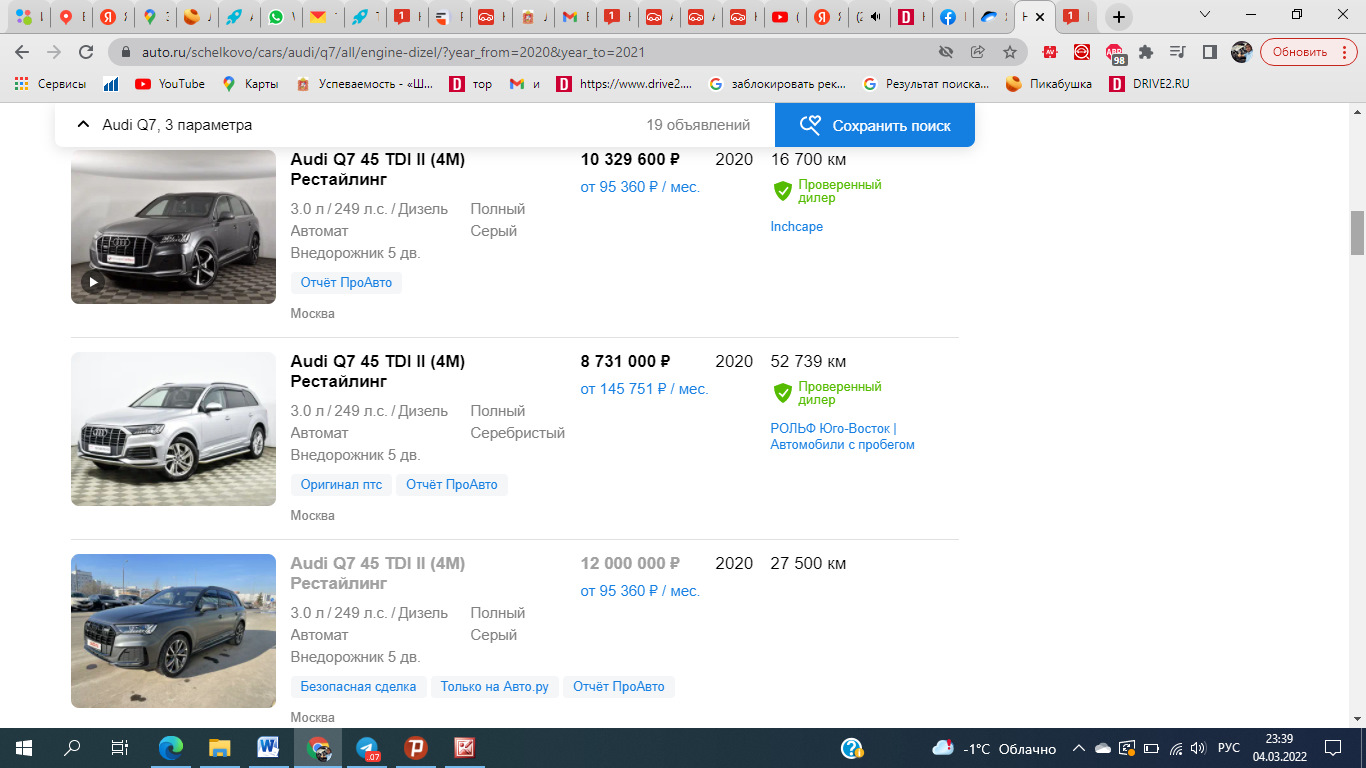Open the YouTube bookmark
Viewport: 1366px width, 768px height.
170,84
